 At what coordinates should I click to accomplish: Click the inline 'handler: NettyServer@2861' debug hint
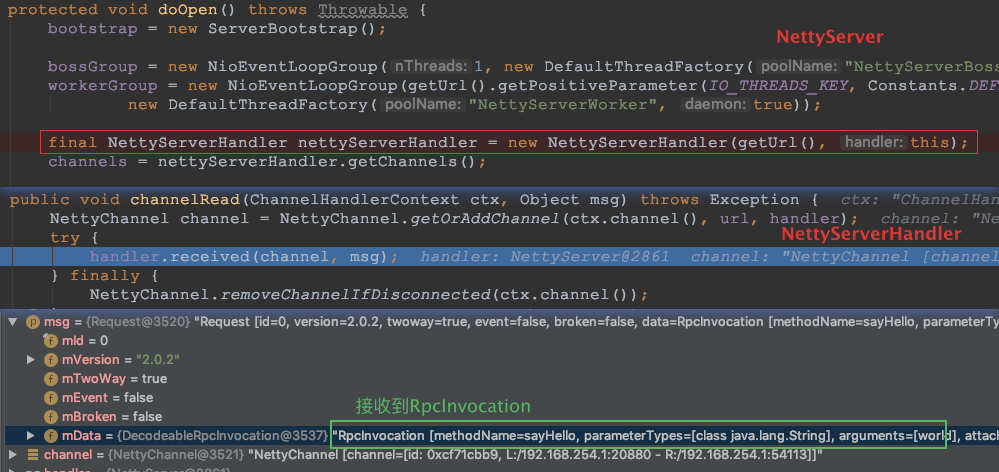click(545, 257)
